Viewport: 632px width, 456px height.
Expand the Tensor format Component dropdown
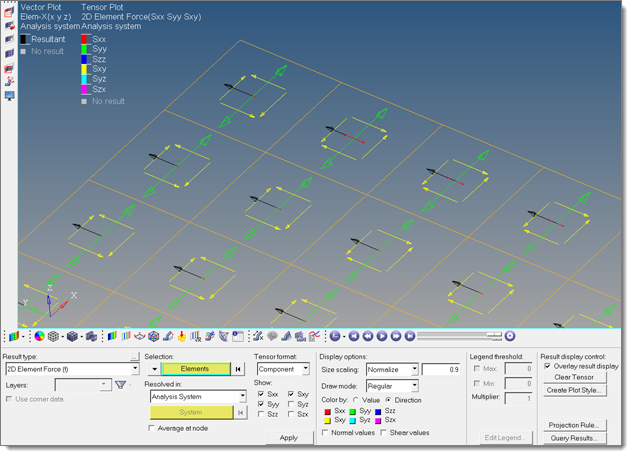tap(305, 369)
